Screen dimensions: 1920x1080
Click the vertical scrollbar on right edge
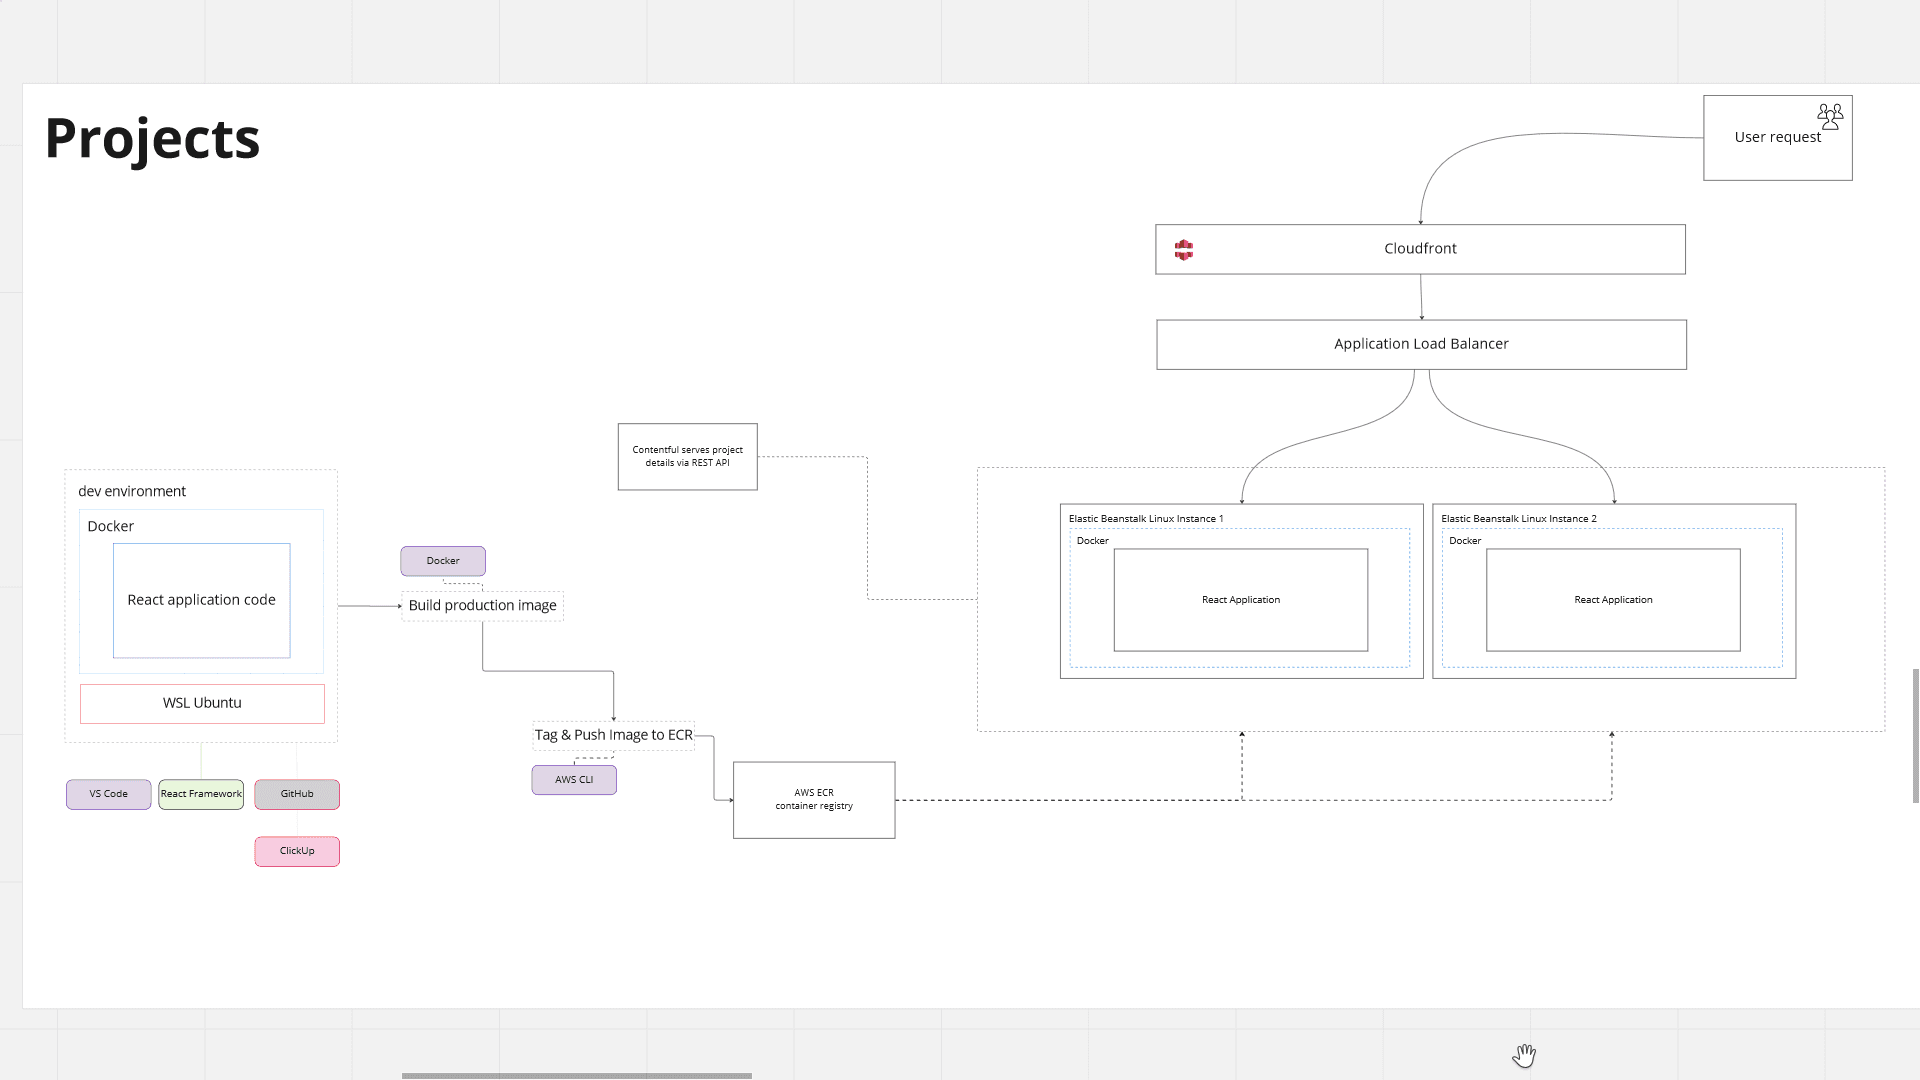1916,736
